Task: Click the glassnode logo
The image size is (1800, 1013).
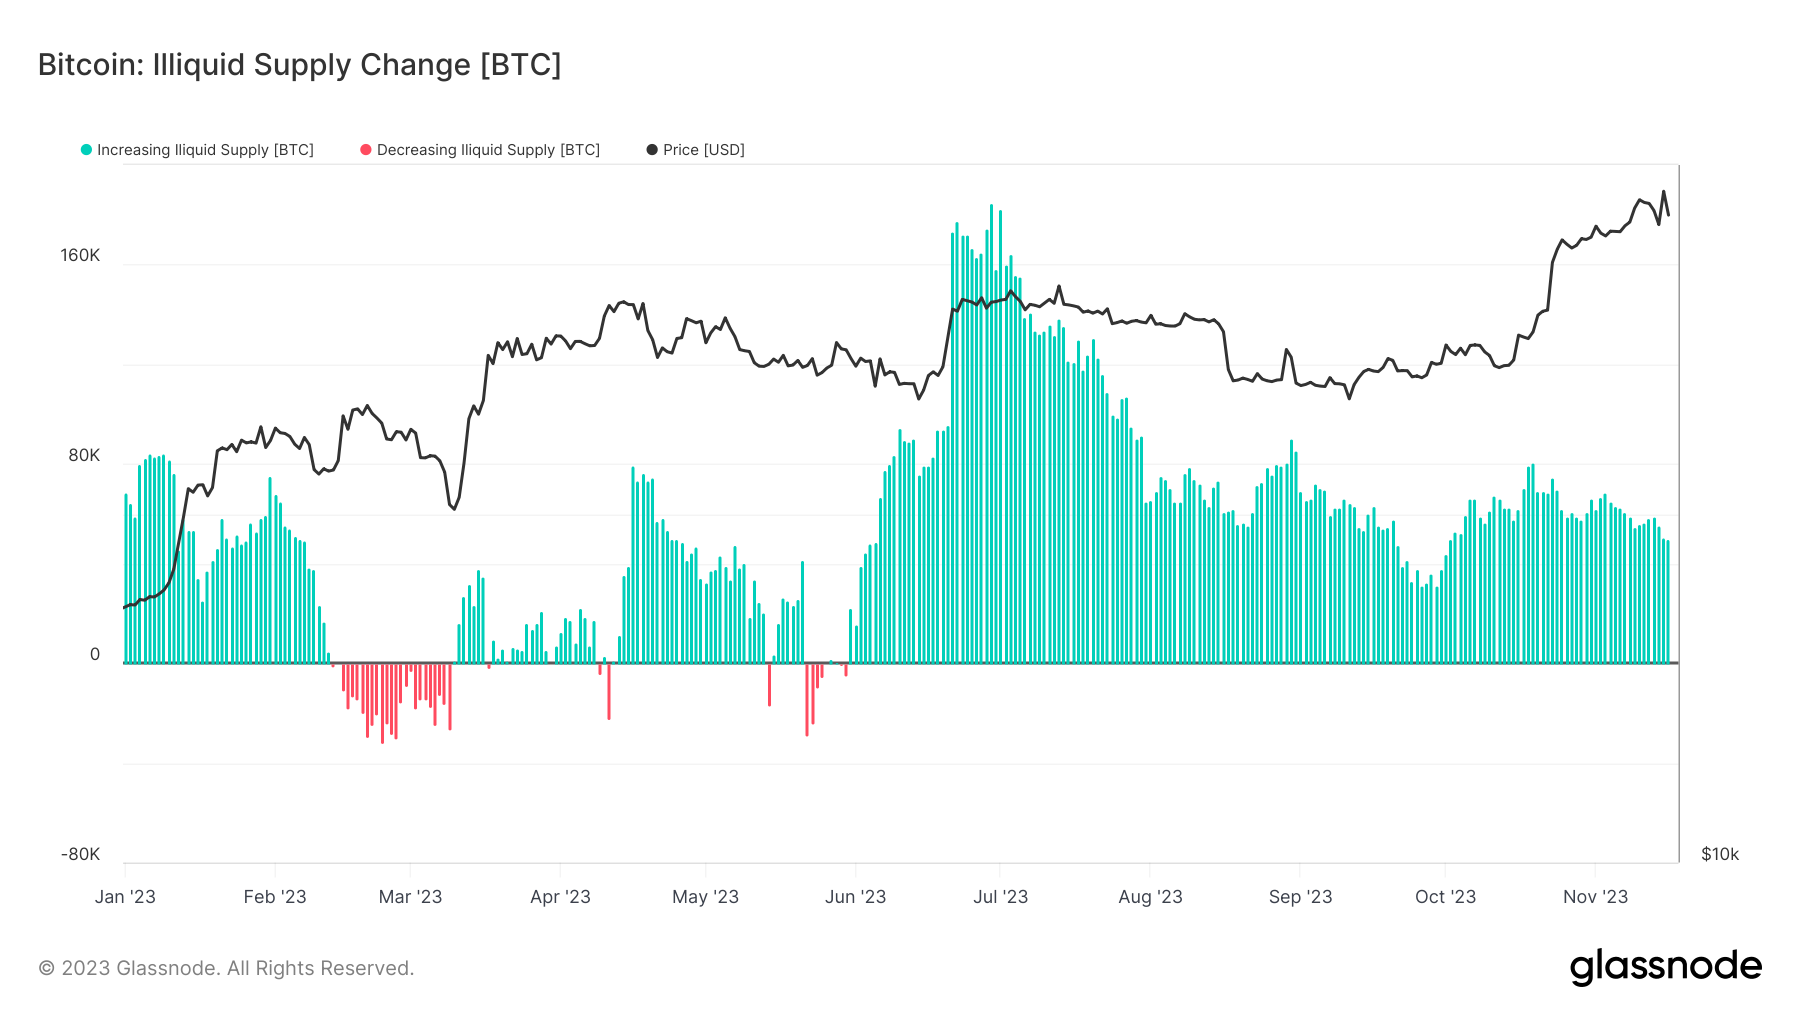Action: point(1665,967)
